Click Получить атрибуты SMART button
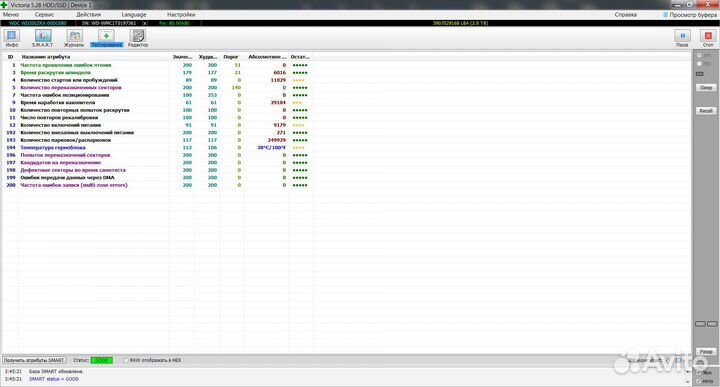720x387 pixels. pyautogui.click(x=34, y=360)
